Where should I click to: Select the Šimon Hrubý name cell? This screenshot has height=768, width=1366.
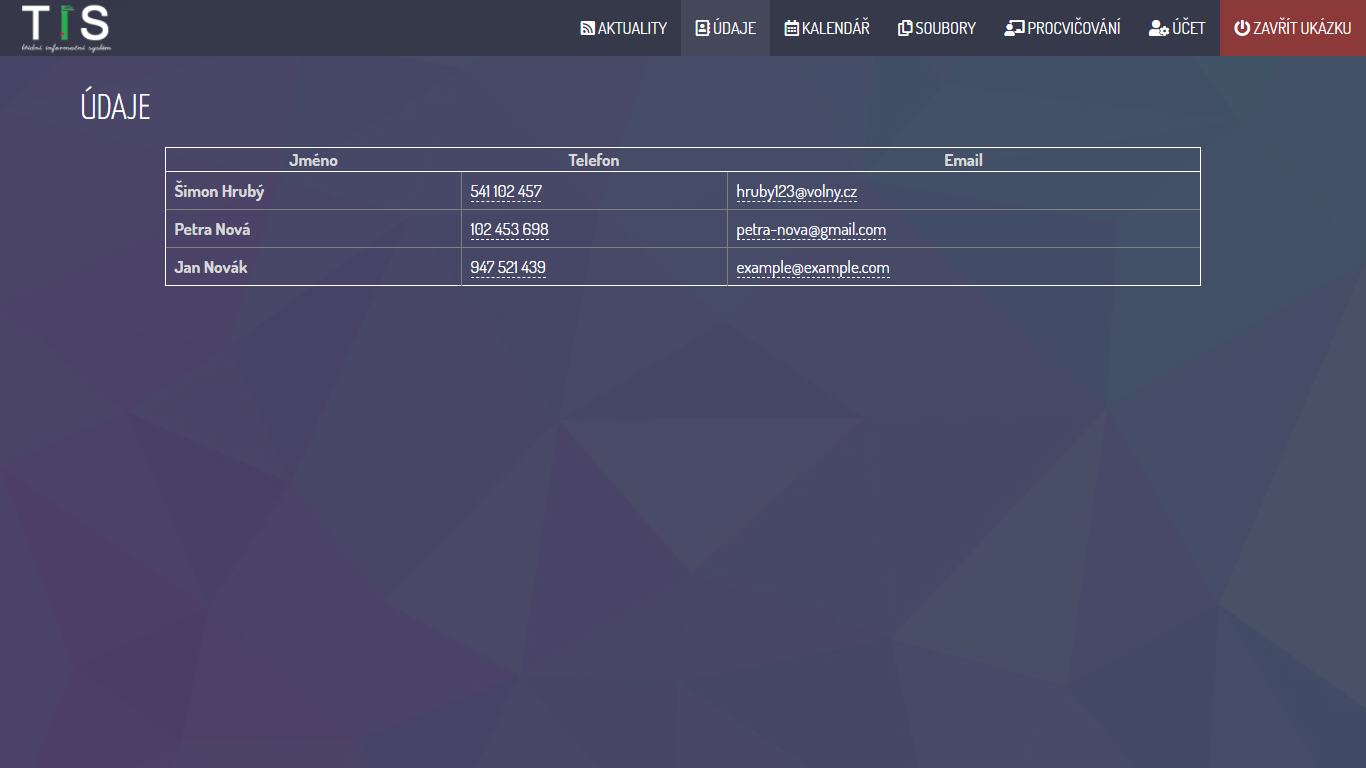tap(219, 191)
